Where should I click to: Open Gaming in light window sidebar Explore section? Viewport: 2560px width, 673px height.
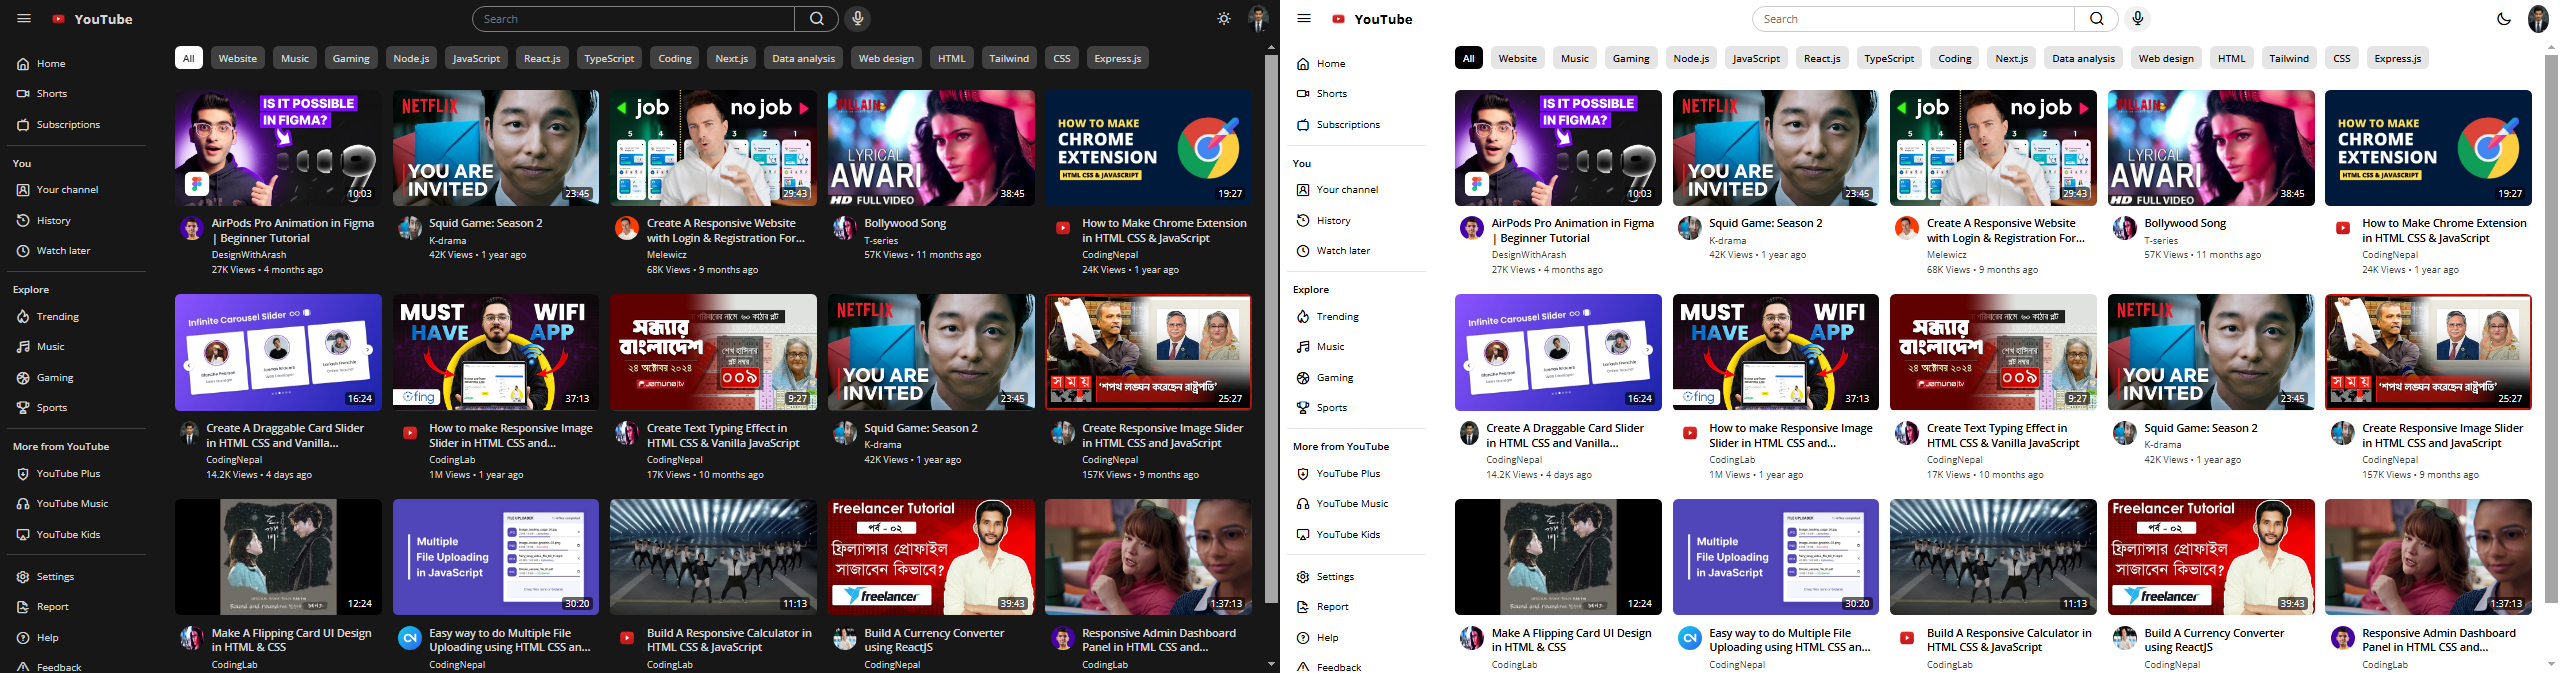coord(1358,378)
